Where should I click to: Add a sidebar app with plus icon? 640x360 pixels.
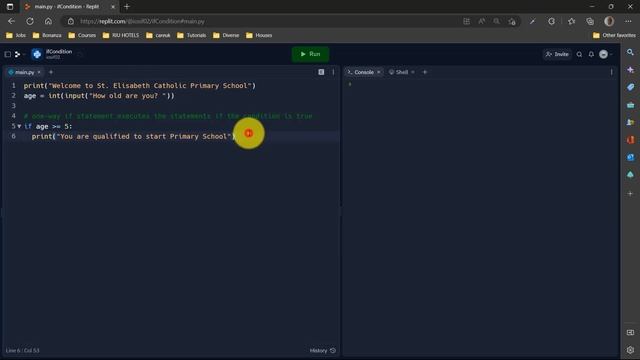[x=630, y=193]
